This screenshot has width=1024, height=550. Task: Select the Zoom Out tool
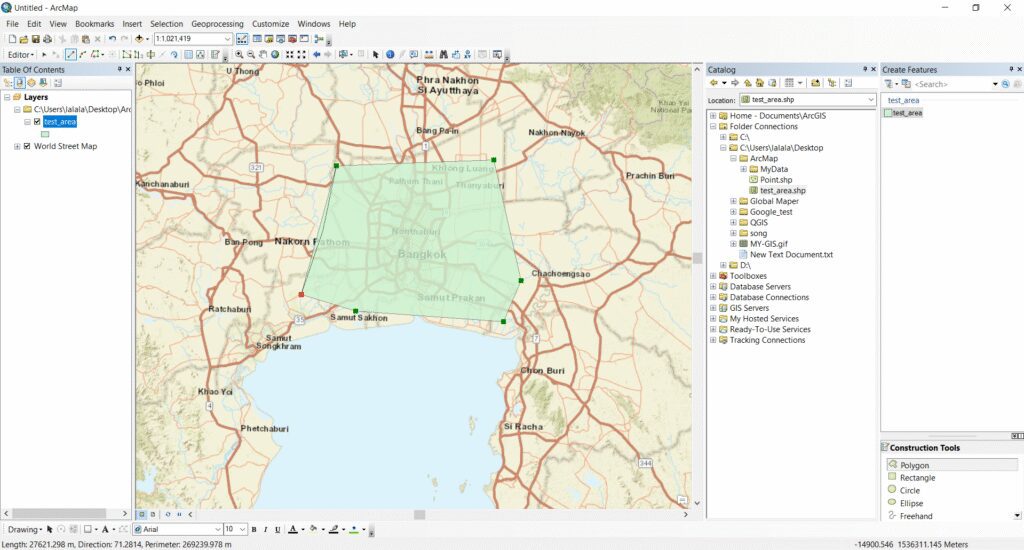pyautogui.click(x=251, y=55)
